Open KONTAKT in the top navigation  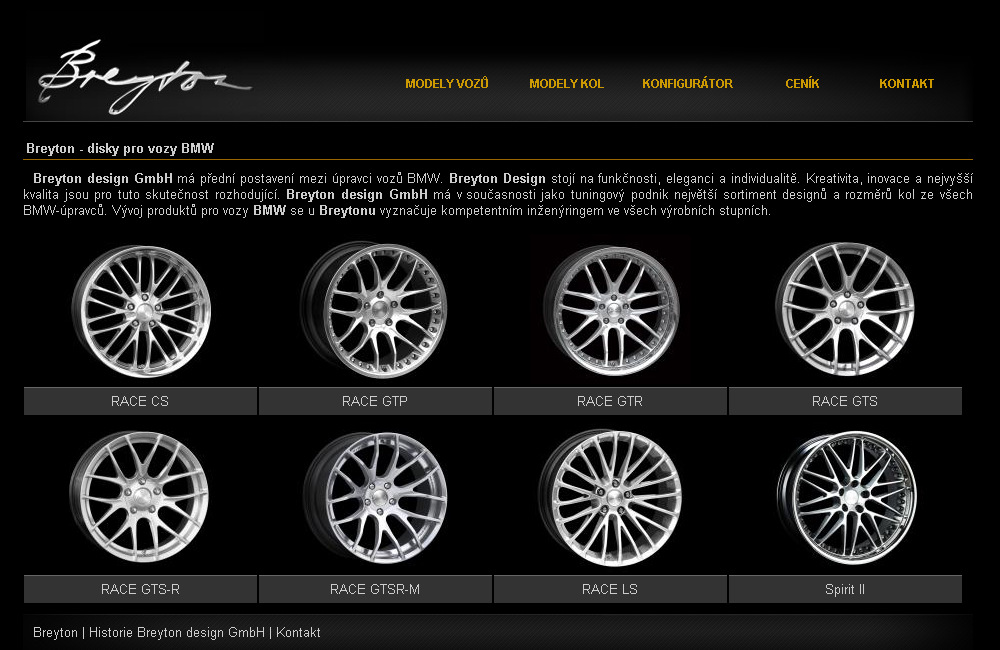[x=906, y=84]
